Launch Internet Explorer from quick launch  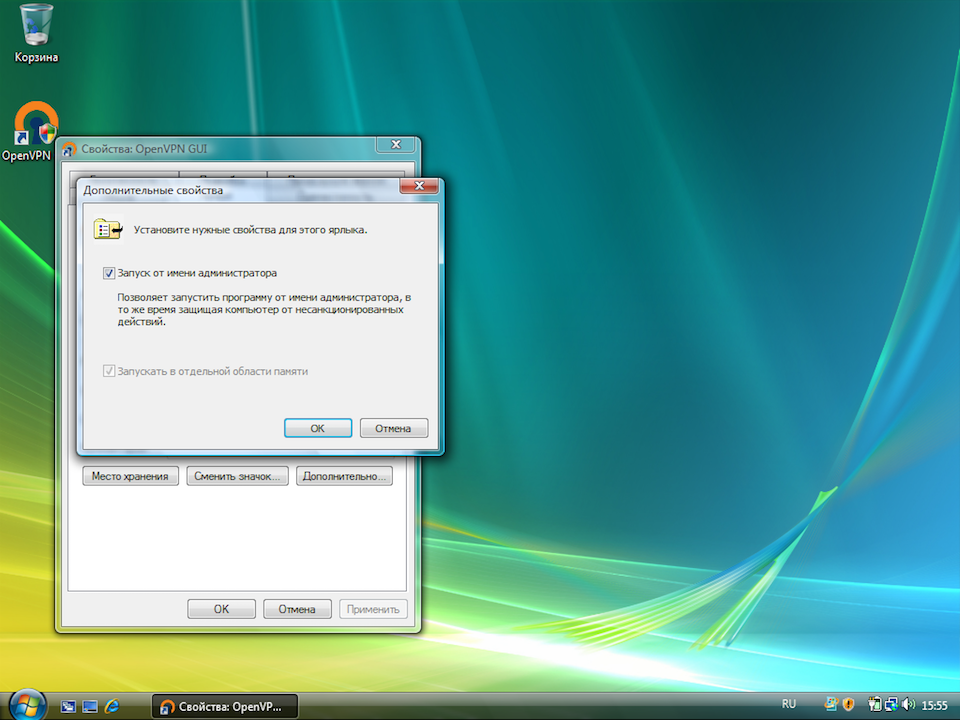pyautogui.click(x=112, y=706)
